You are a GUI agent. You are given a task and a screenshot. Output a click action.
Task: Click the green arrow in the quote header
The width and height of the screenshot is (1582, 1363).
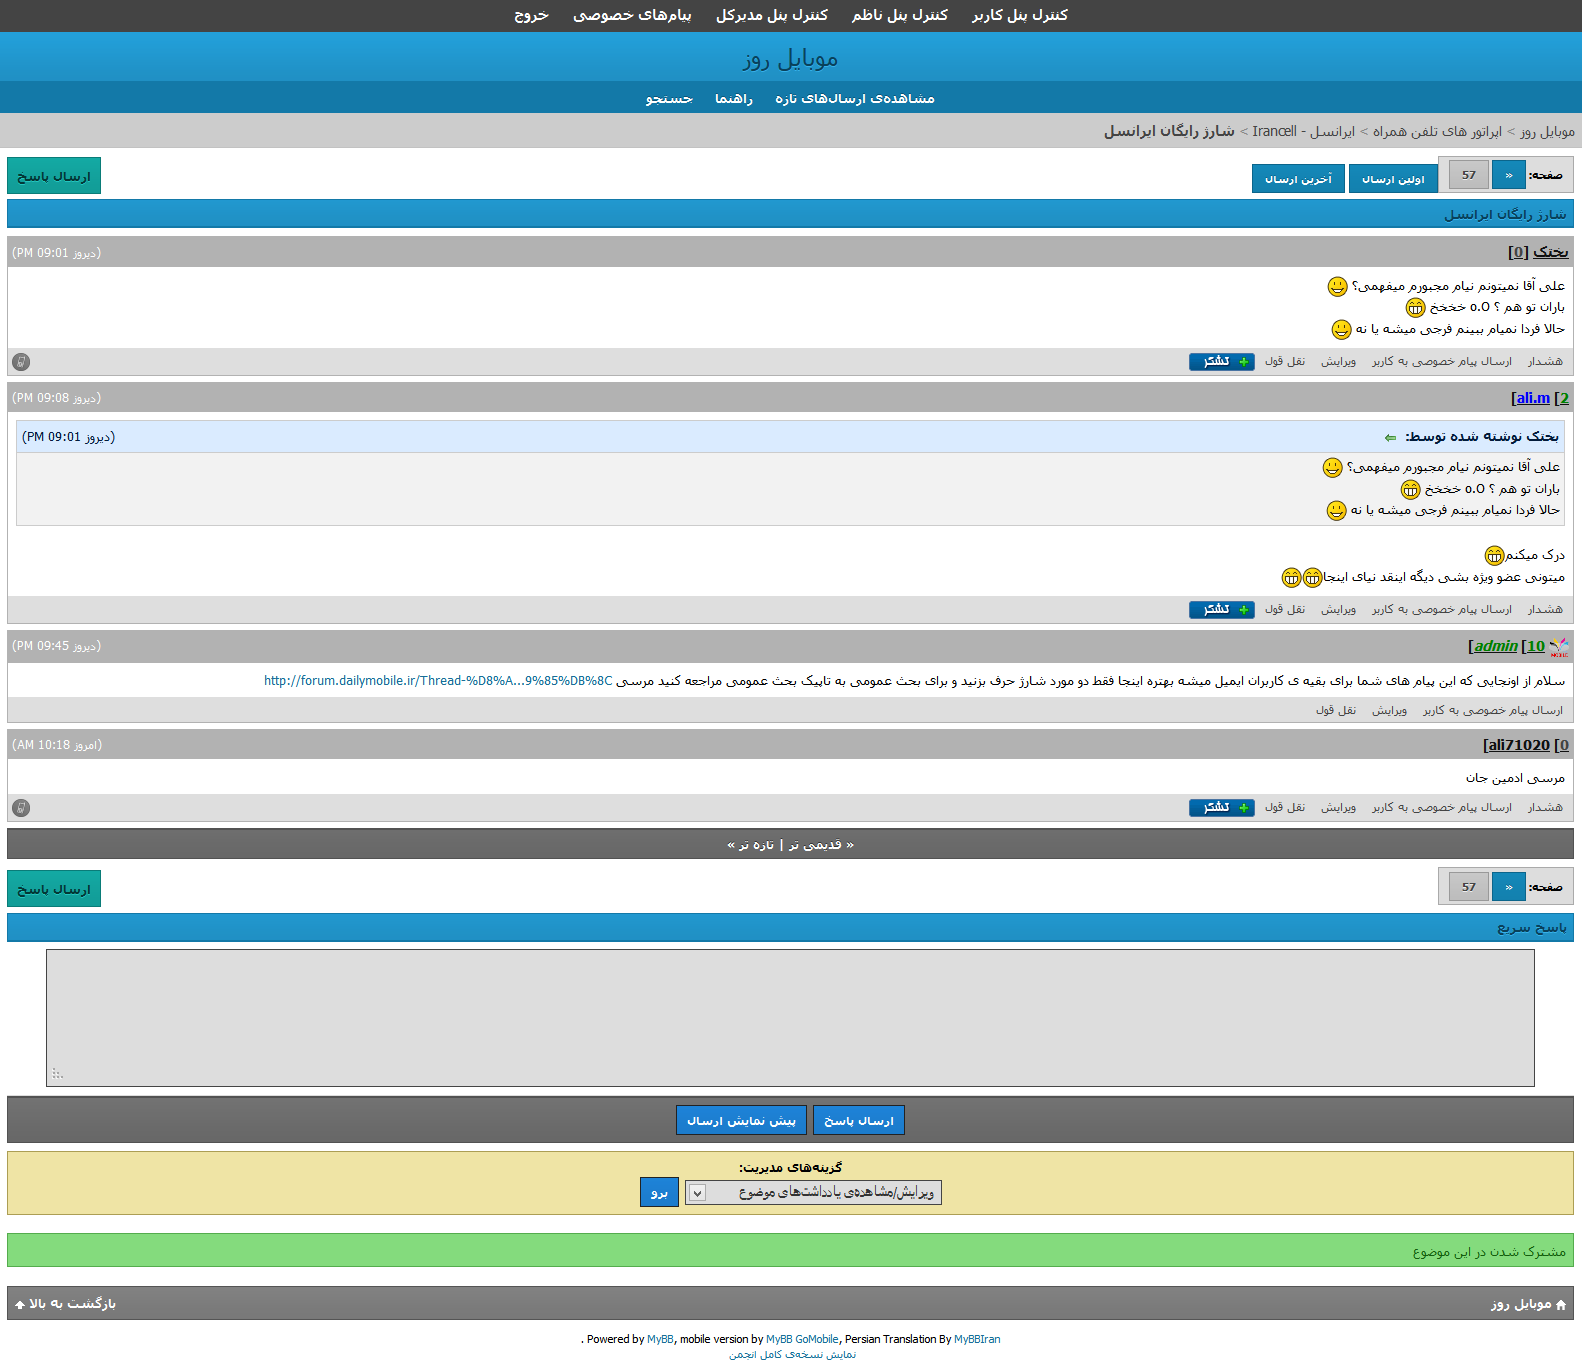click(1390, 438)
